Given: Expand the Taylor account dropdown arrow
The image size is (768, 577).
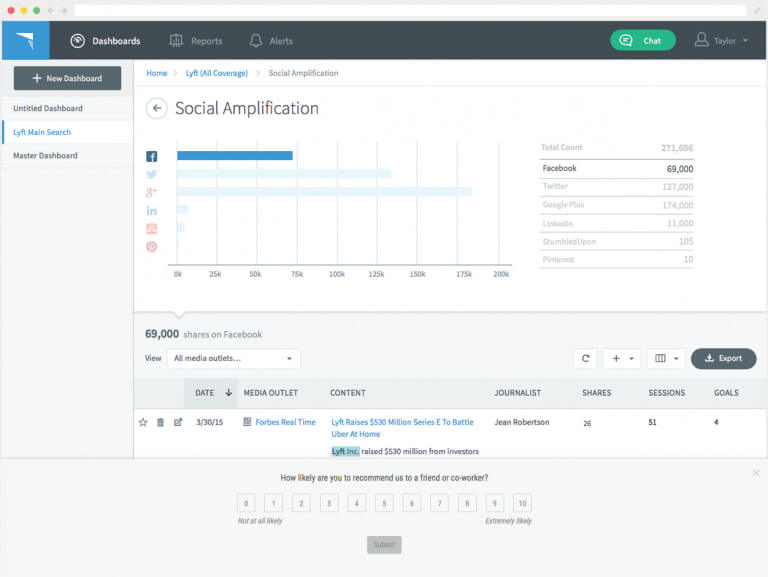Looking at the screenshot, I should coord(745,41).
